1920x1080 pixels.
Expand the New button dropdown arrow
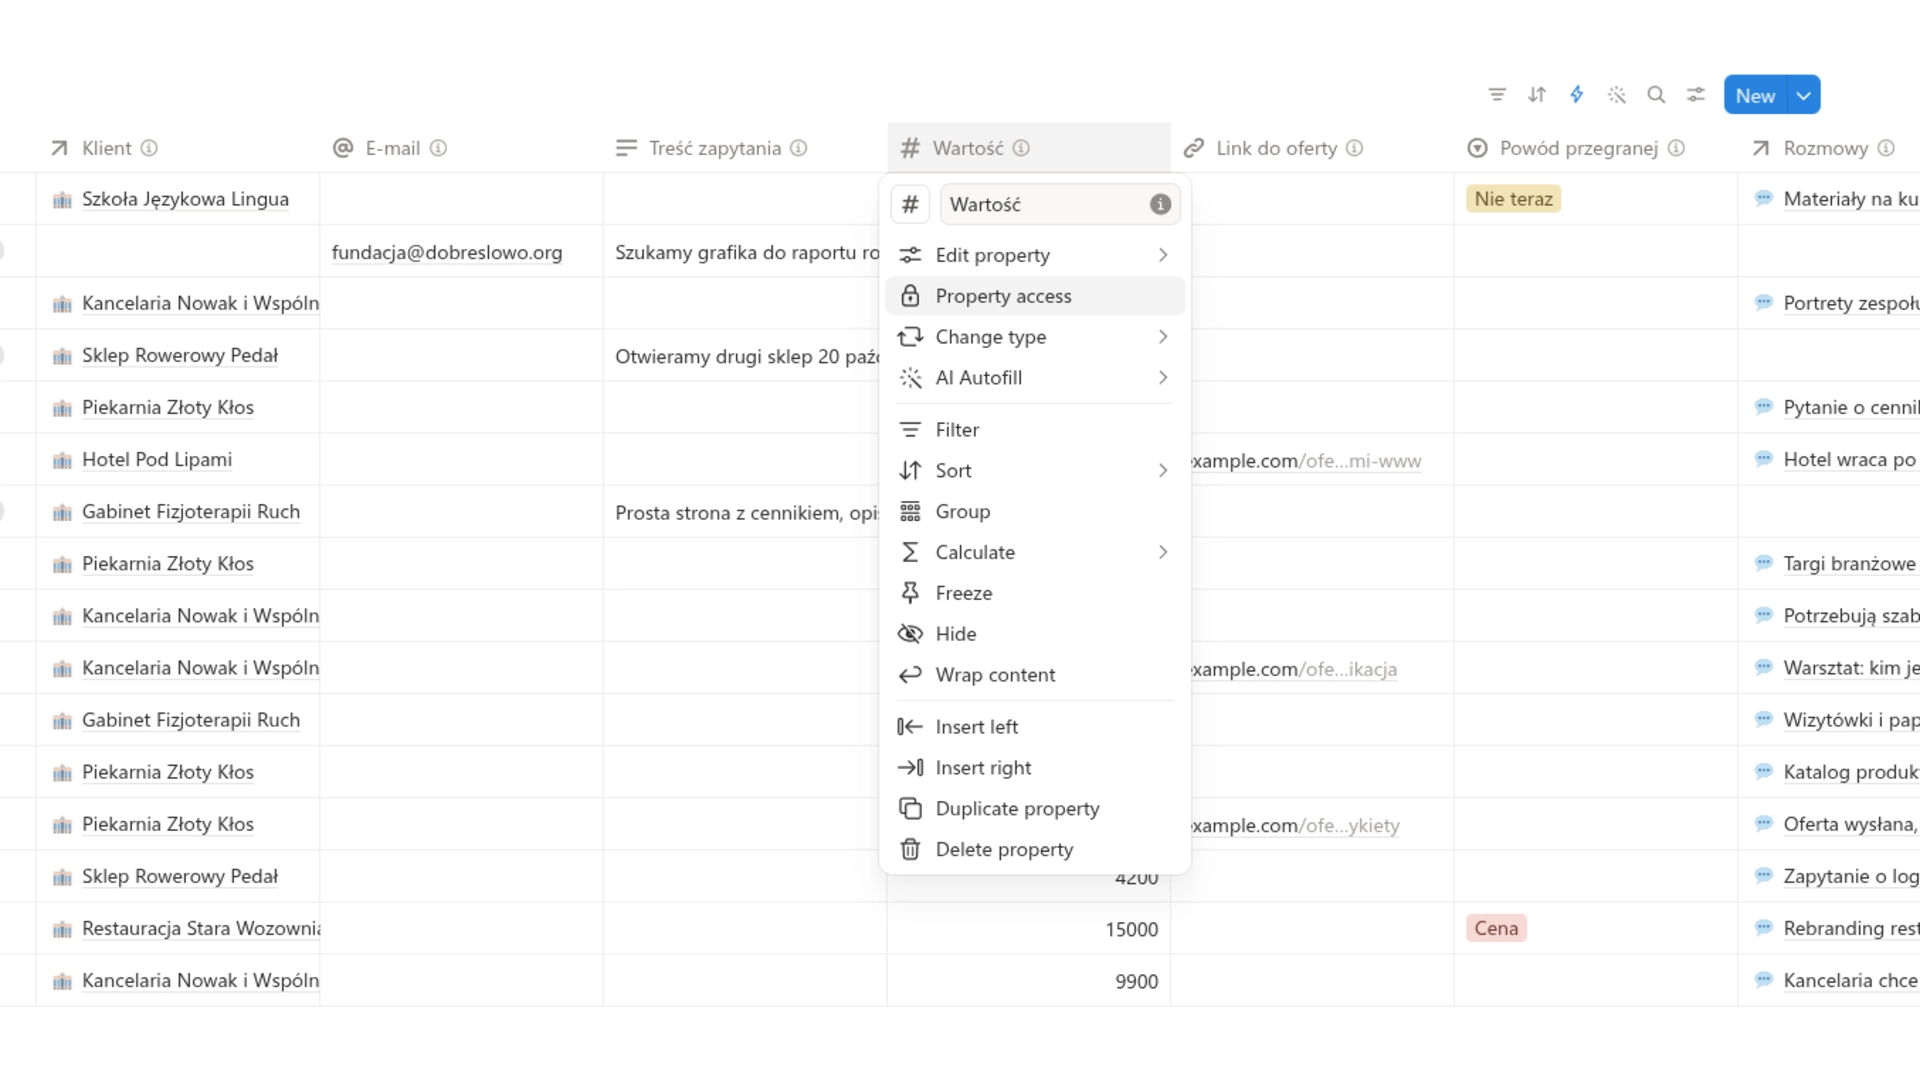pyautogui.click(x=1804, y=95)
